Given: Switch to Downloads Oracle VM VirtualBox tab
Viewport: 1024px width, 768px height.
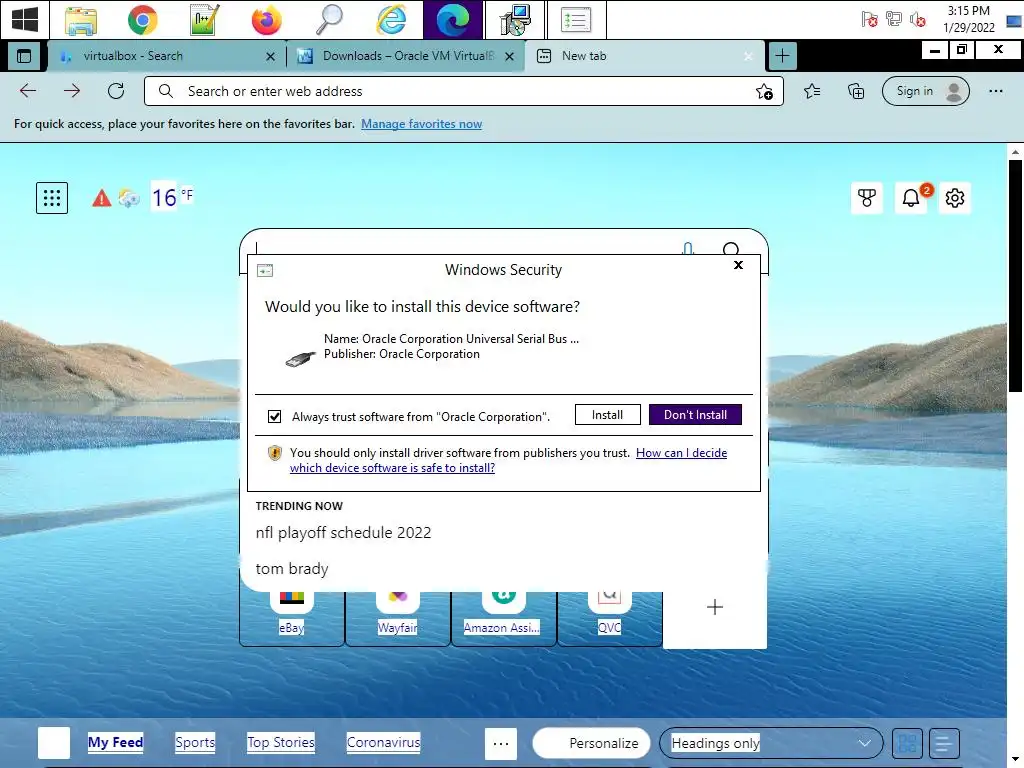Looking at the screenshot, I should pos(398,56).
